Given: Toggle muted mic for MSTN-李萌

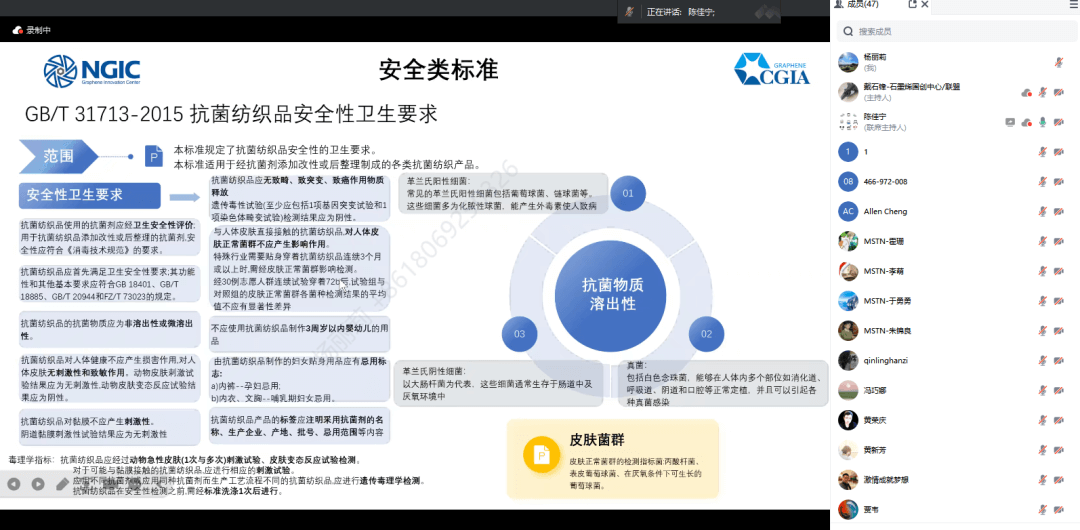Looking at the screenshot, I should point(1043,271).
